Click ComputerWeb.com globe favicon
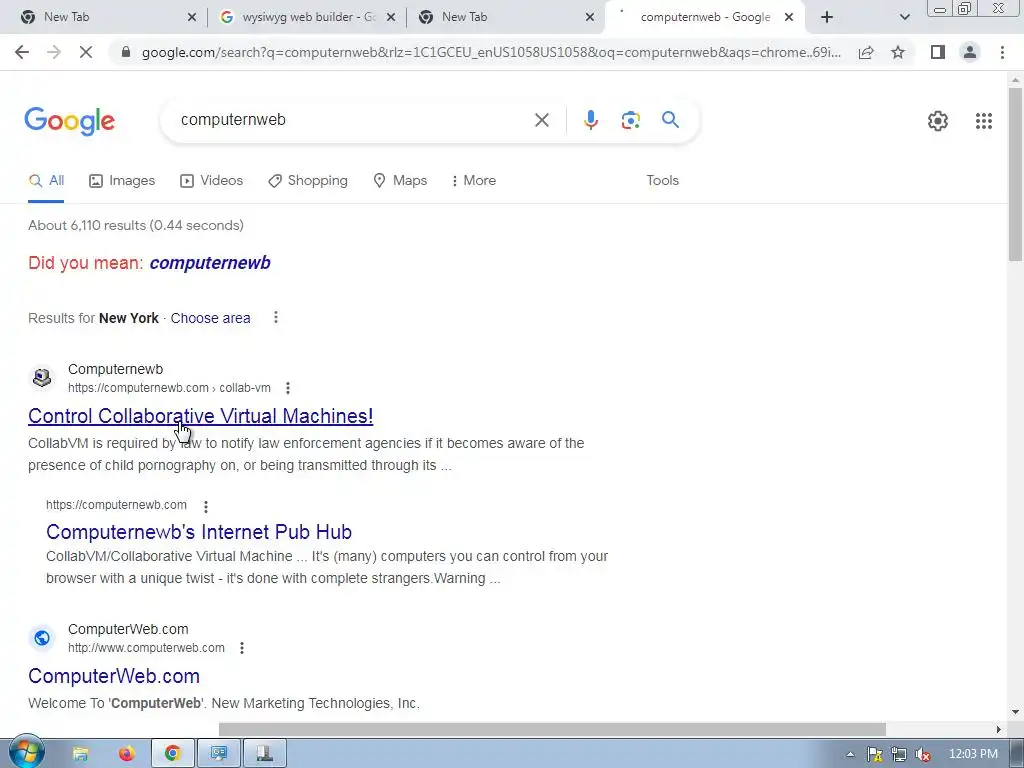The width and height of the screenshot is (1024, 768). pos(42,638)
